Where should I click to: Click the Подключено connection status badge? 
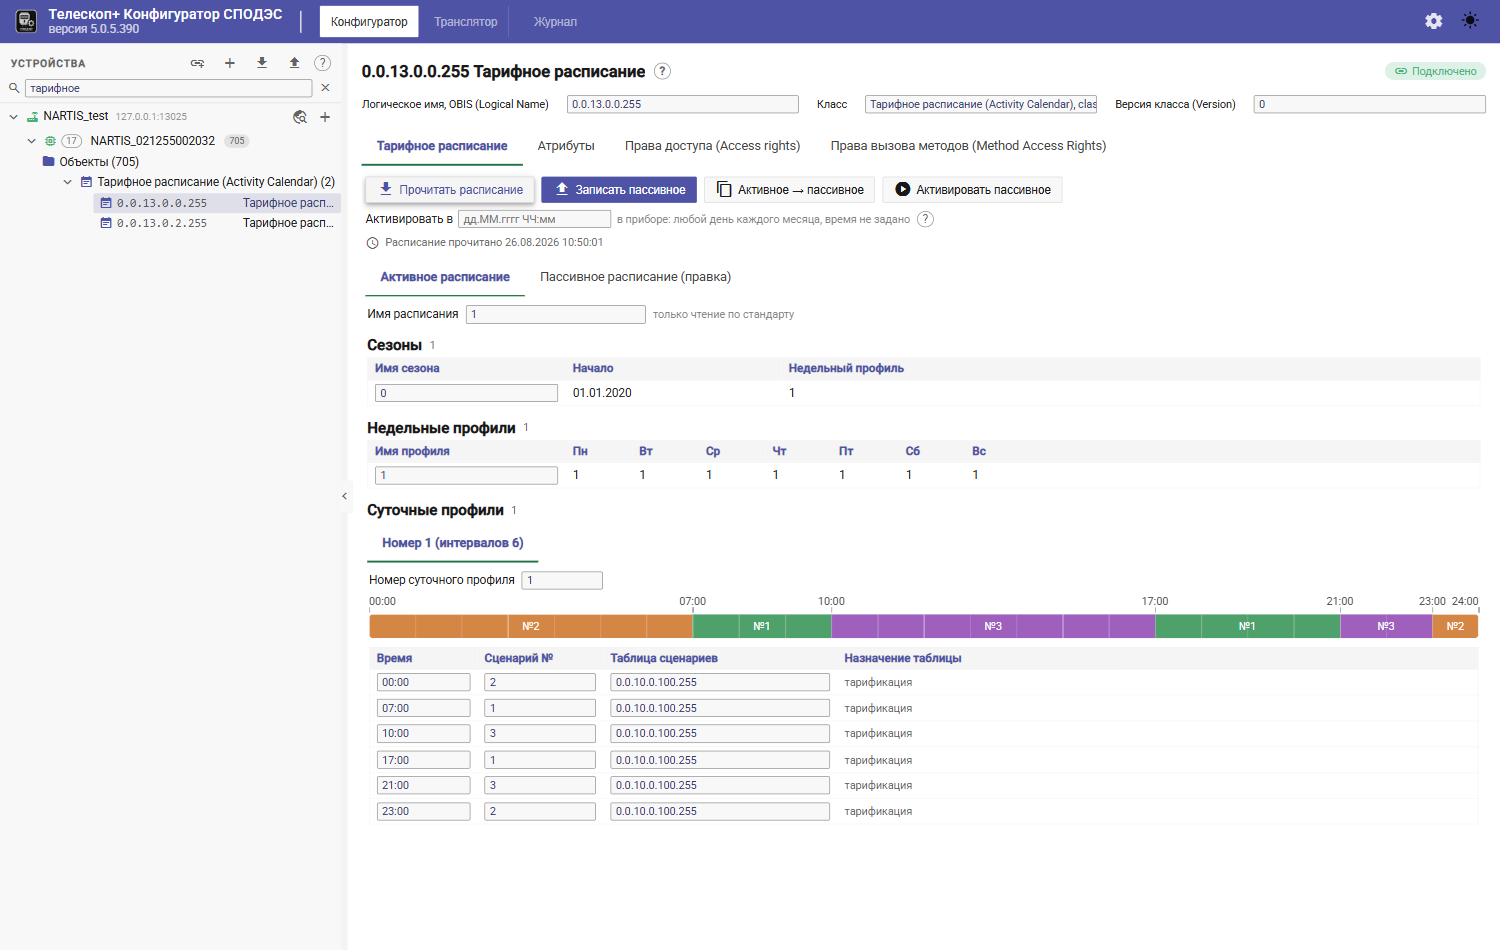pos(1435,71)
